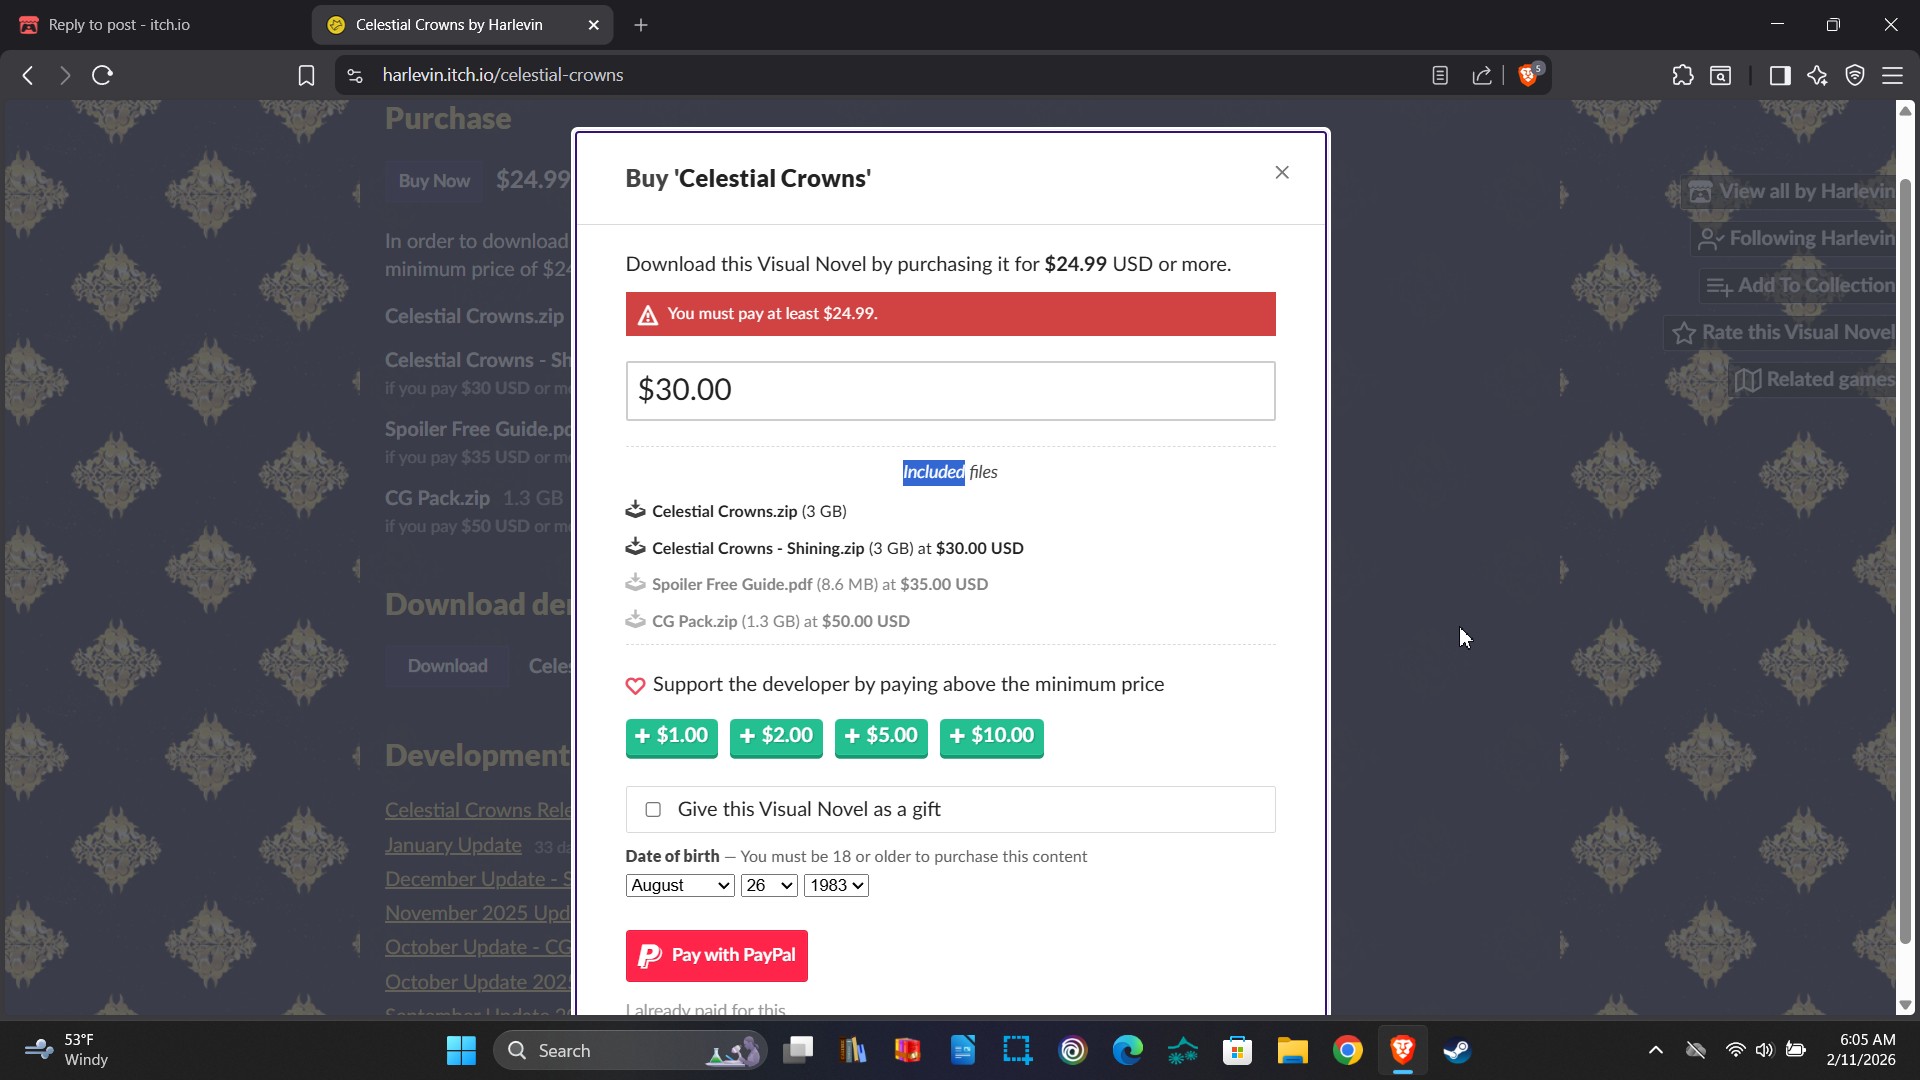This screenshot has height=1080, width=1920.
Task: Check the give as a gift checkbox
Action: click(x=653, y=810)
